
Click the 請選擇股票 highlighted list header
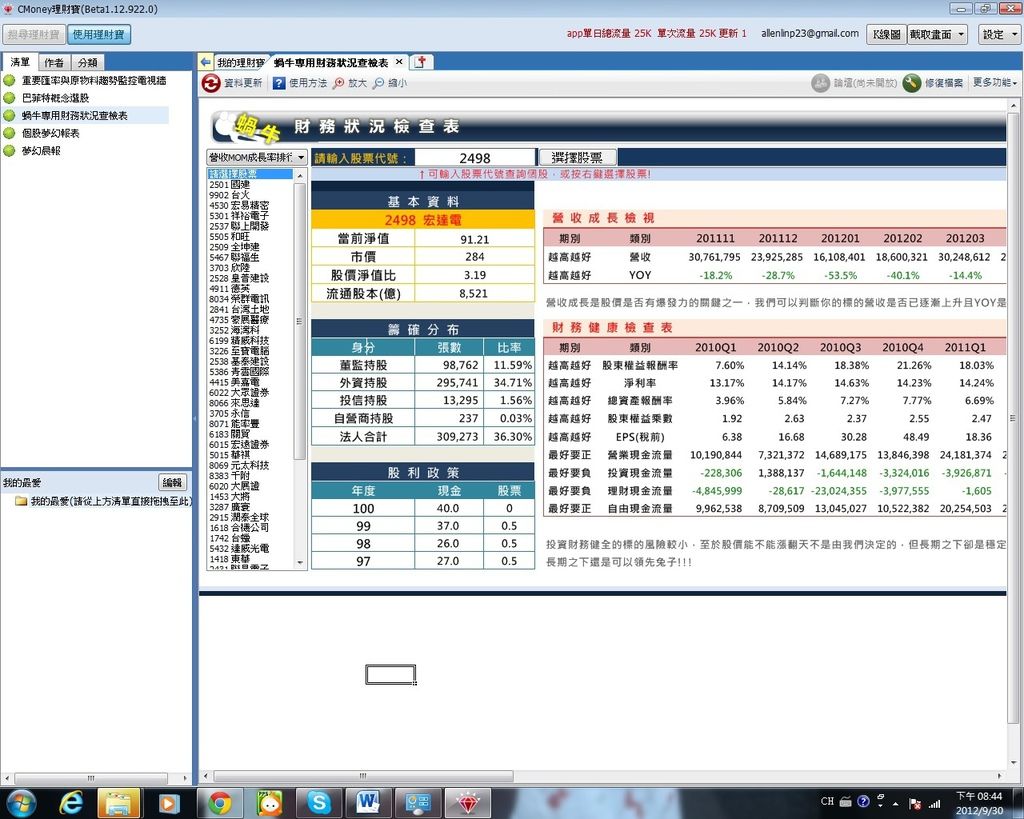click(250, 174)
